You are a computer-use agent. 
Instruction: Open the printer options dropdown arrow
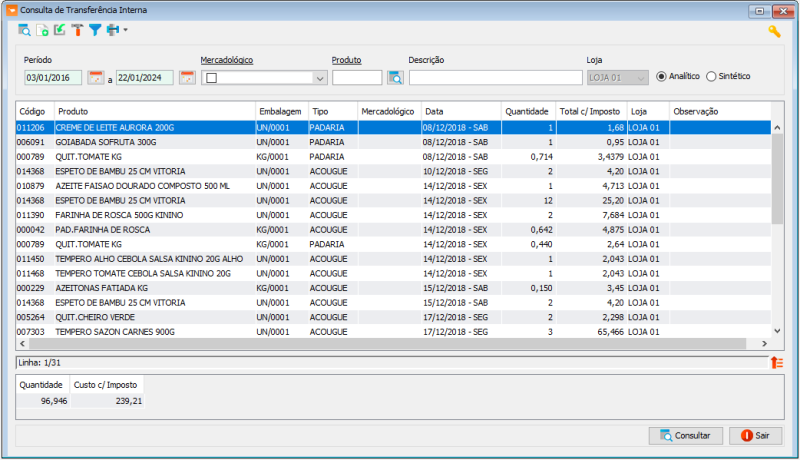point(125,30)
